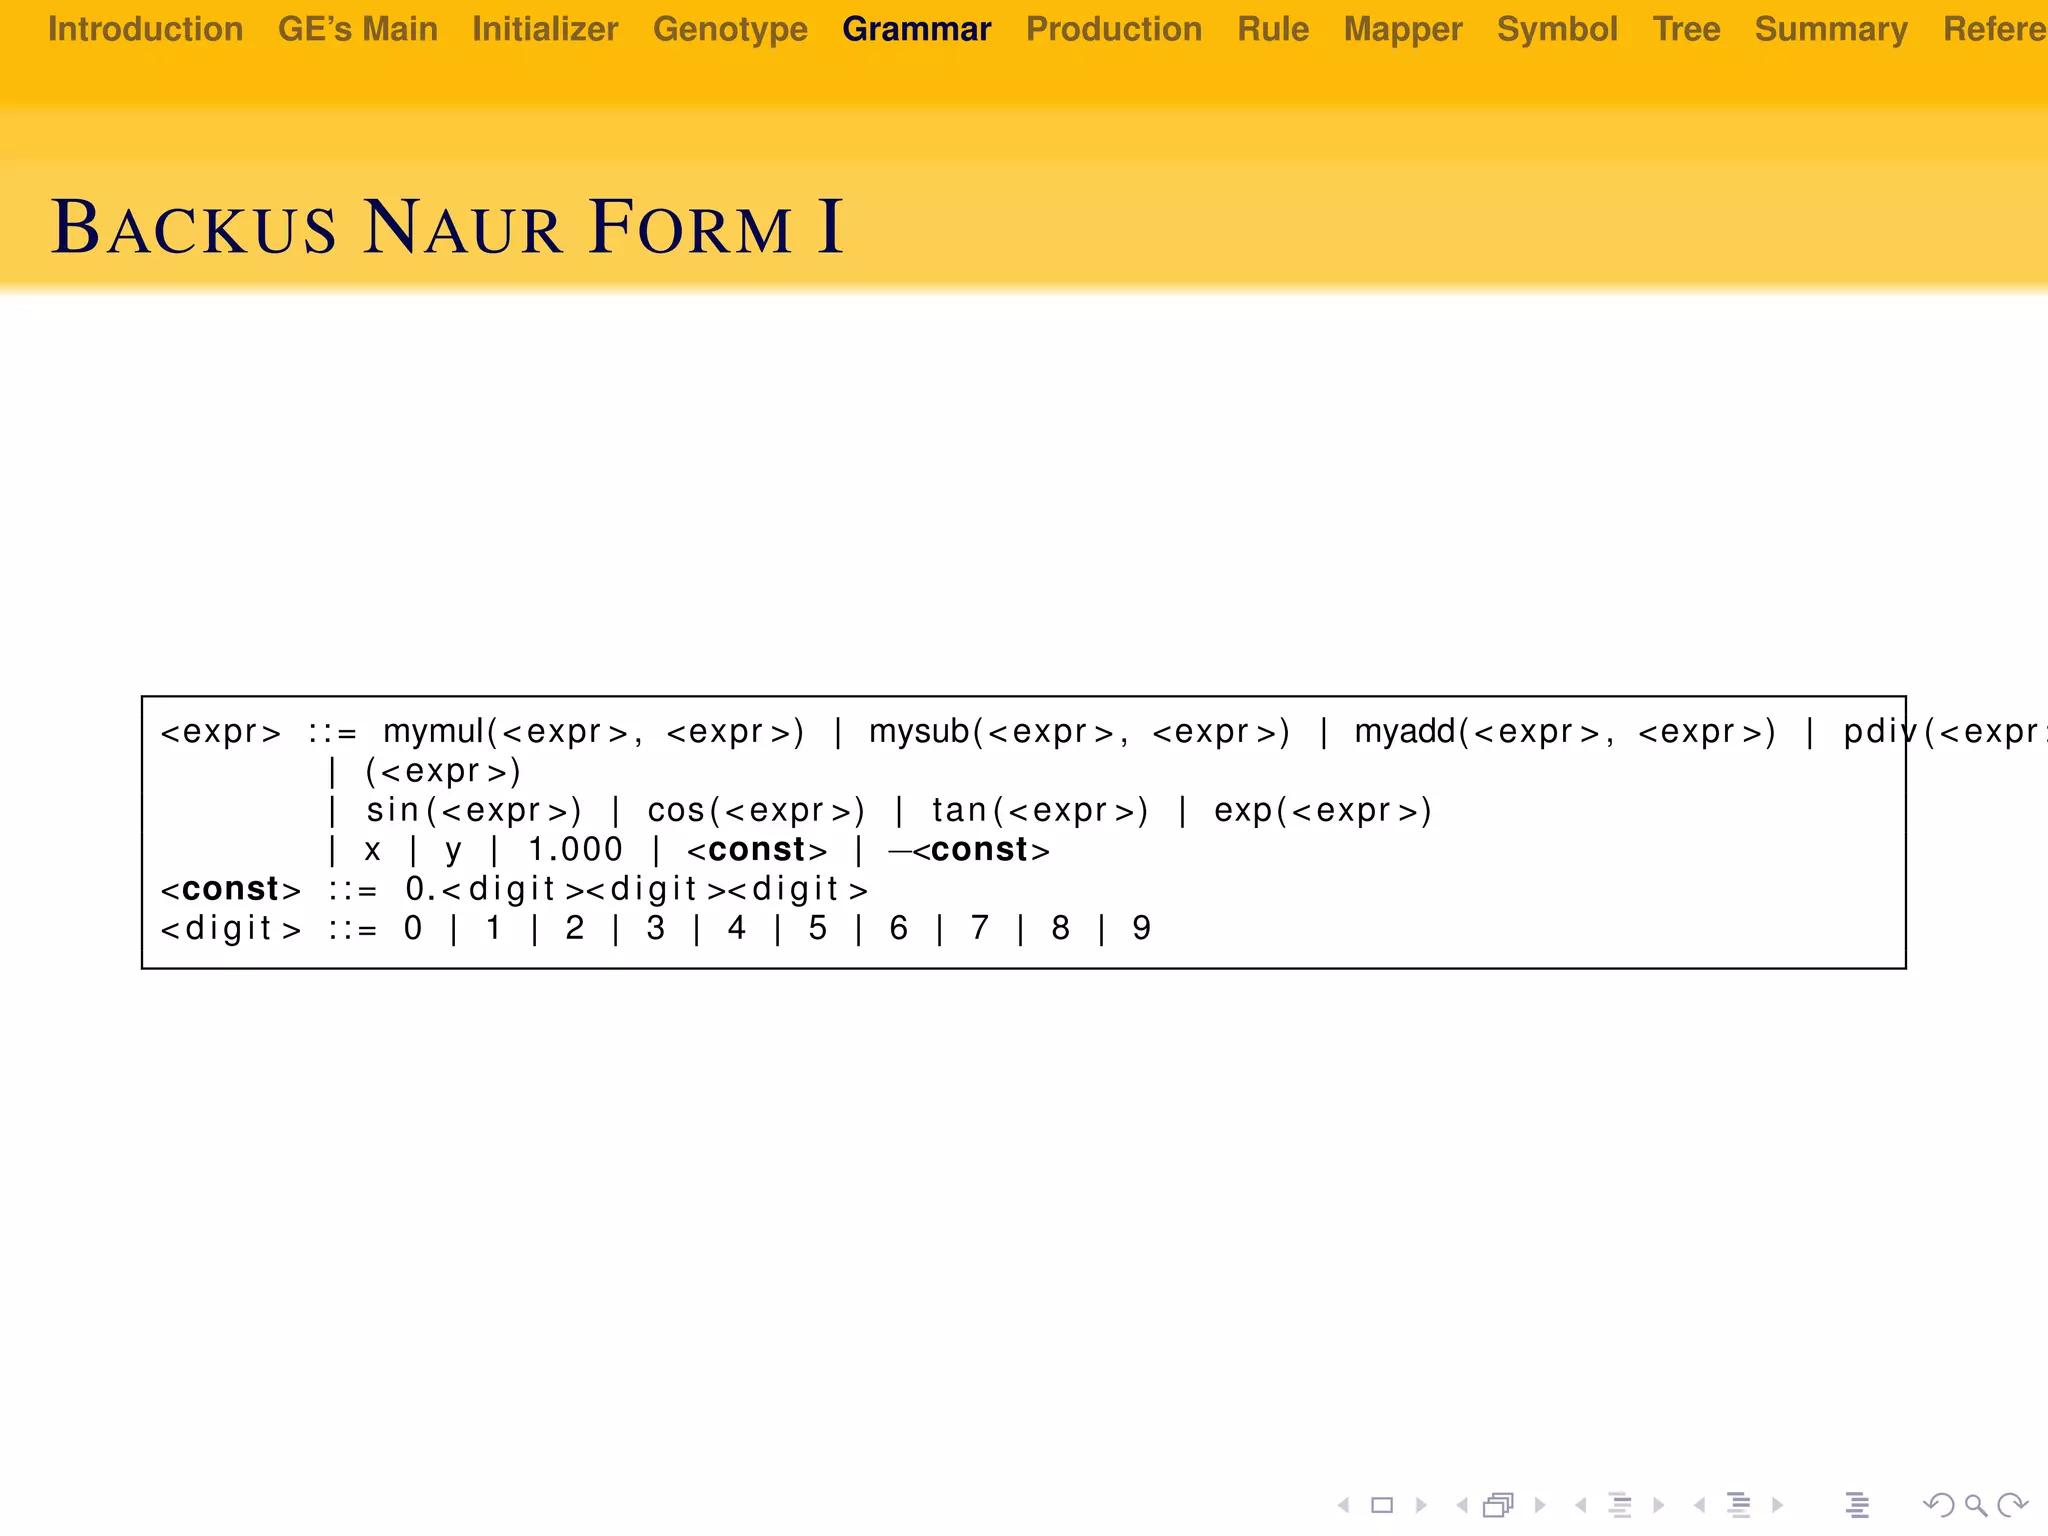2048x1536 pixels.
Task: Switch to the Tree section
Action: [x=1686, y=29]
